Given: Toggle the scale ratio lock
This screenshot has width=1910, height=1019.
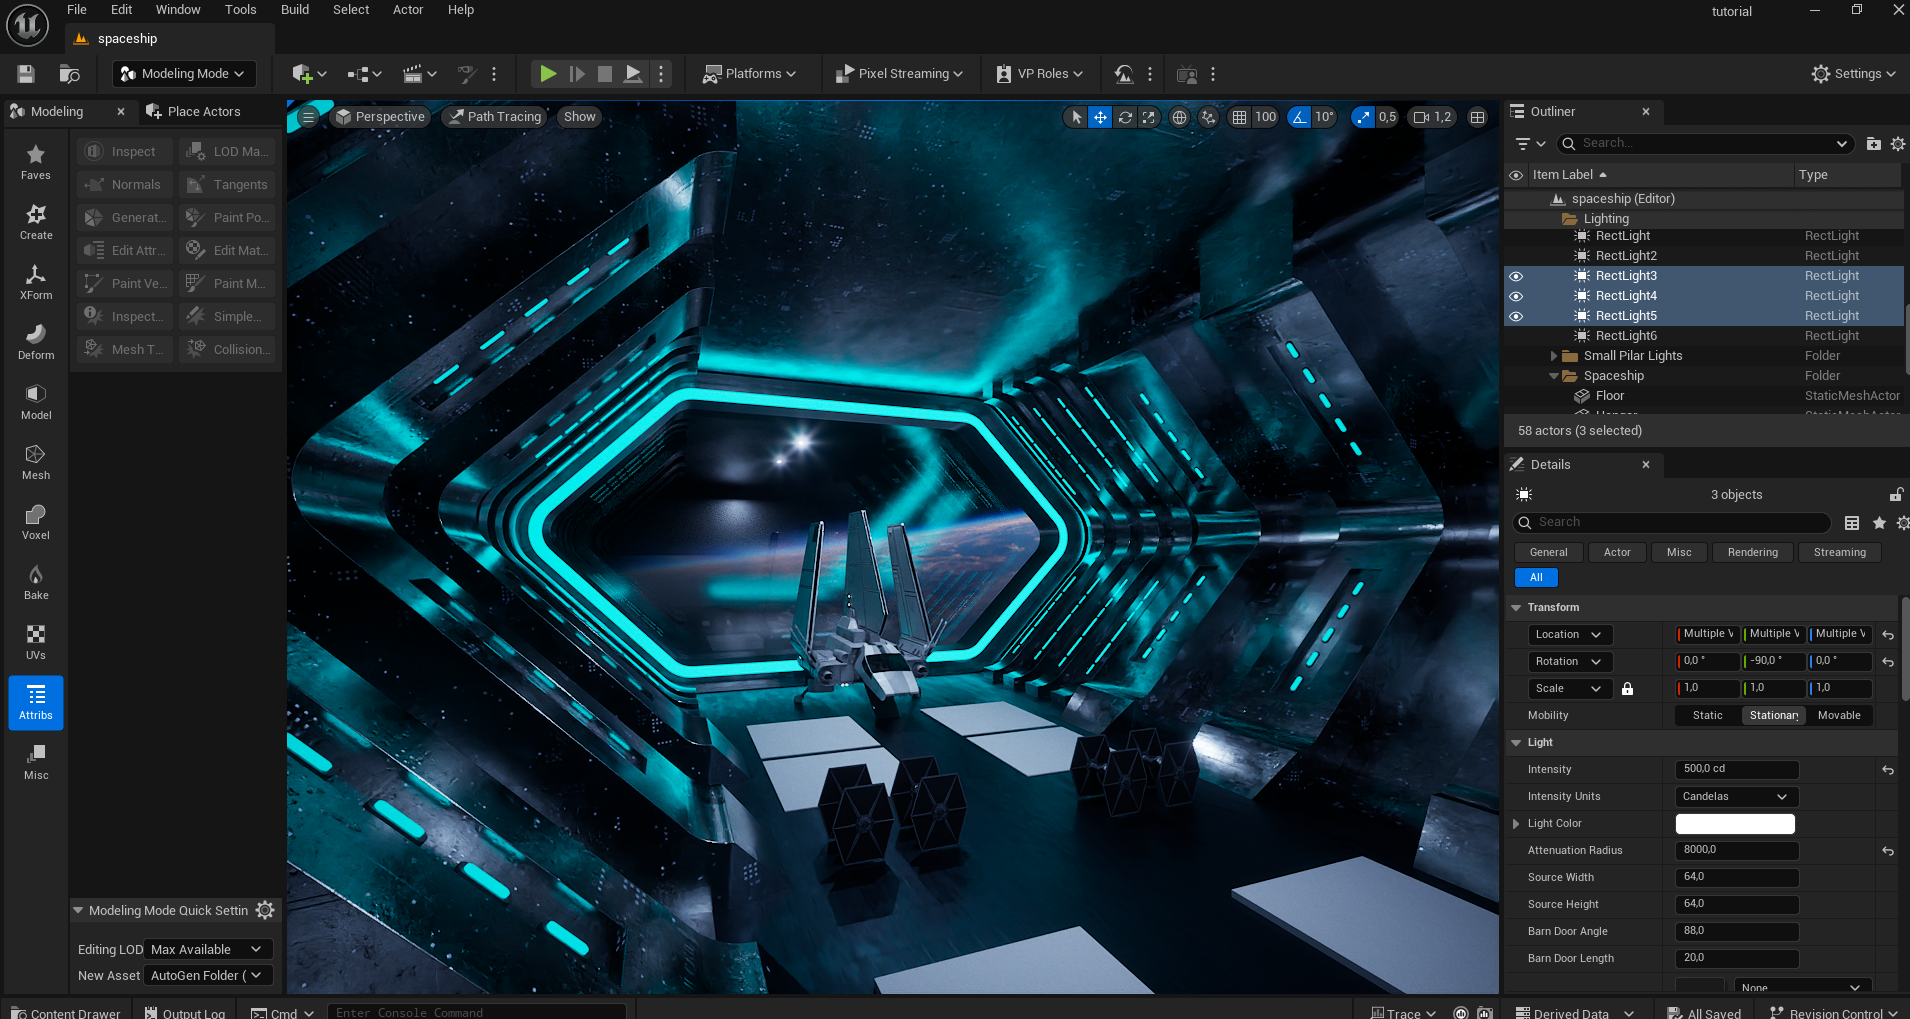Looking at the screenshot, I should point(1627,688).
